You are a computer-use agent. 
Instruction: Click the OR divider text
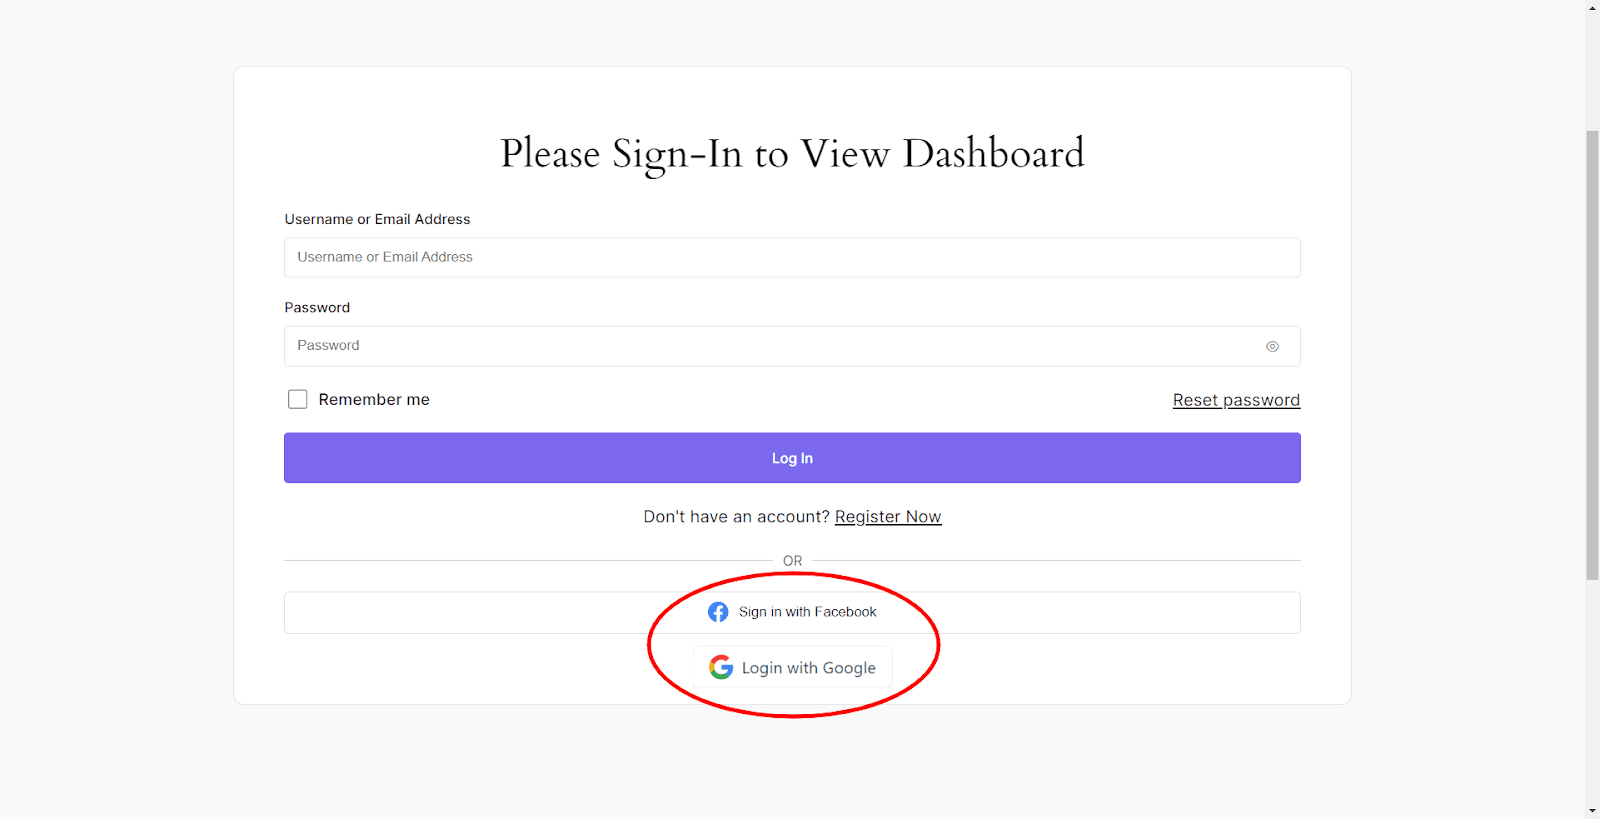[792, 560]
